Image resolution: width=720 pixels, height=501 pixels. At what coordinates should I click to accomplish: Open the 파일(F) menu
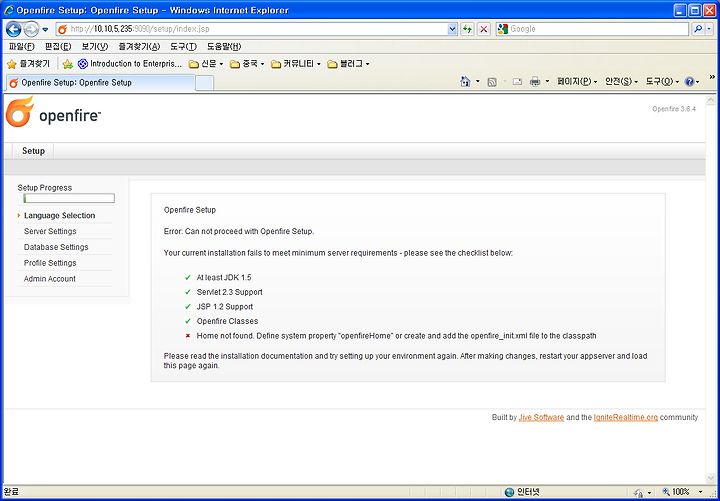click(x=22, y=46)
